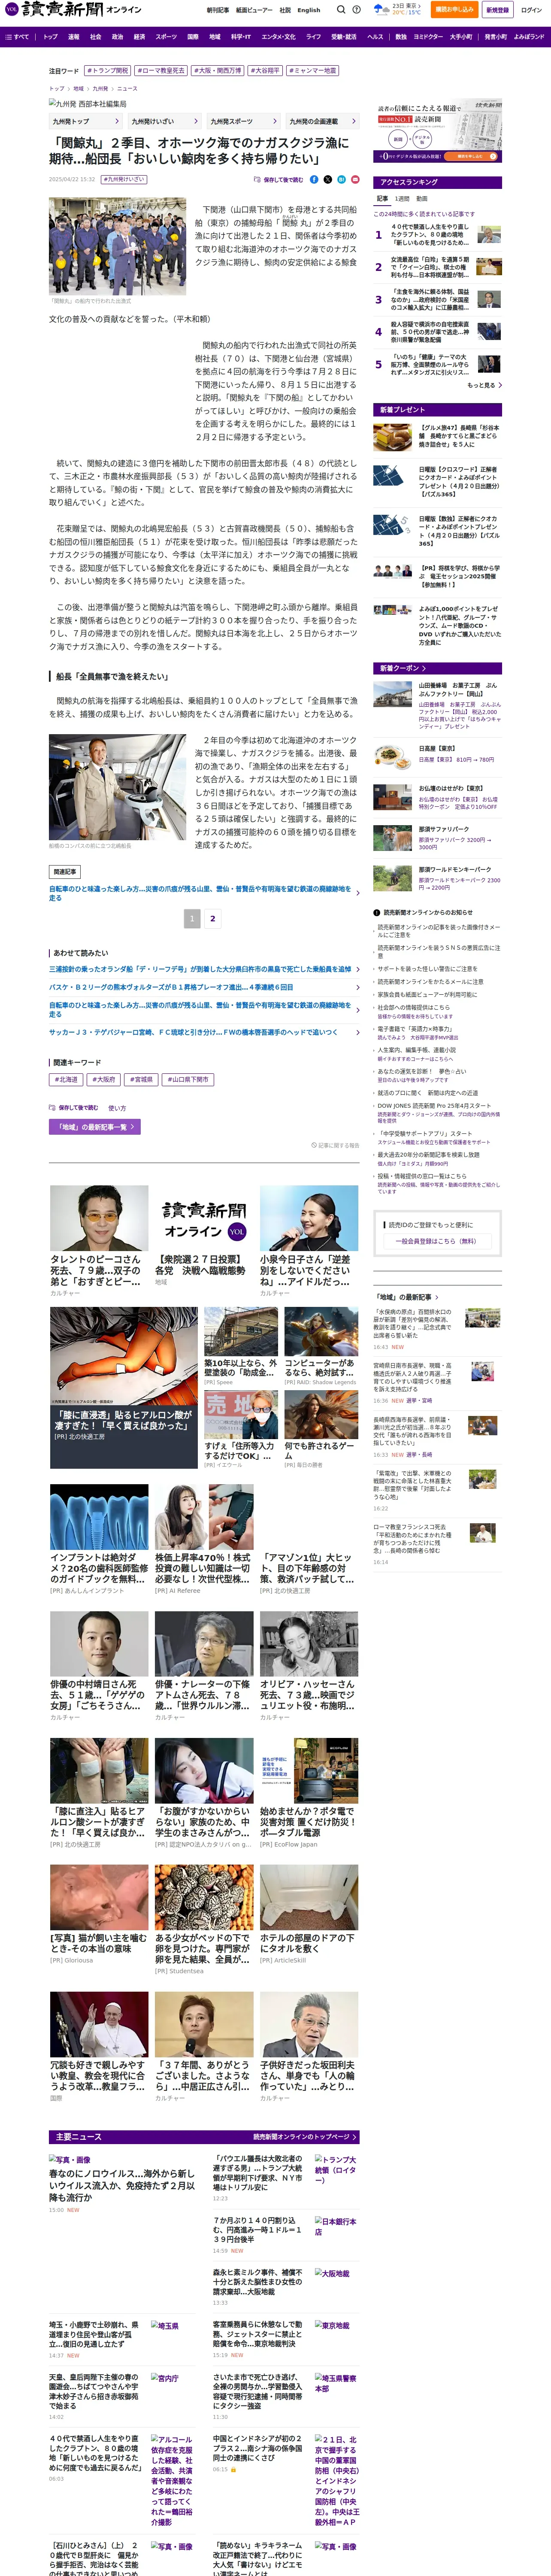Open 朝刊記事 link in top header
The height and width of the screenshot is (2576, 551).
(x=218, y=10)
